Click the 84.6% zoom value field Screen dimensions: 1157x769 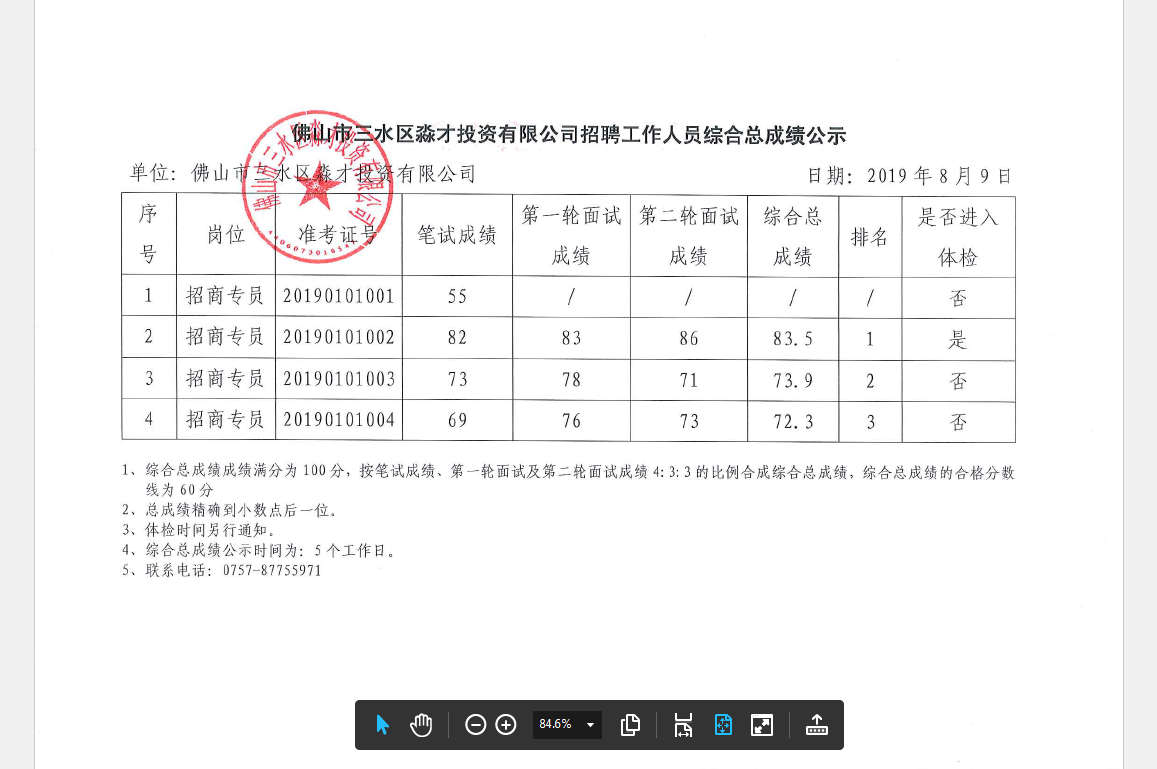coord(555,725)
